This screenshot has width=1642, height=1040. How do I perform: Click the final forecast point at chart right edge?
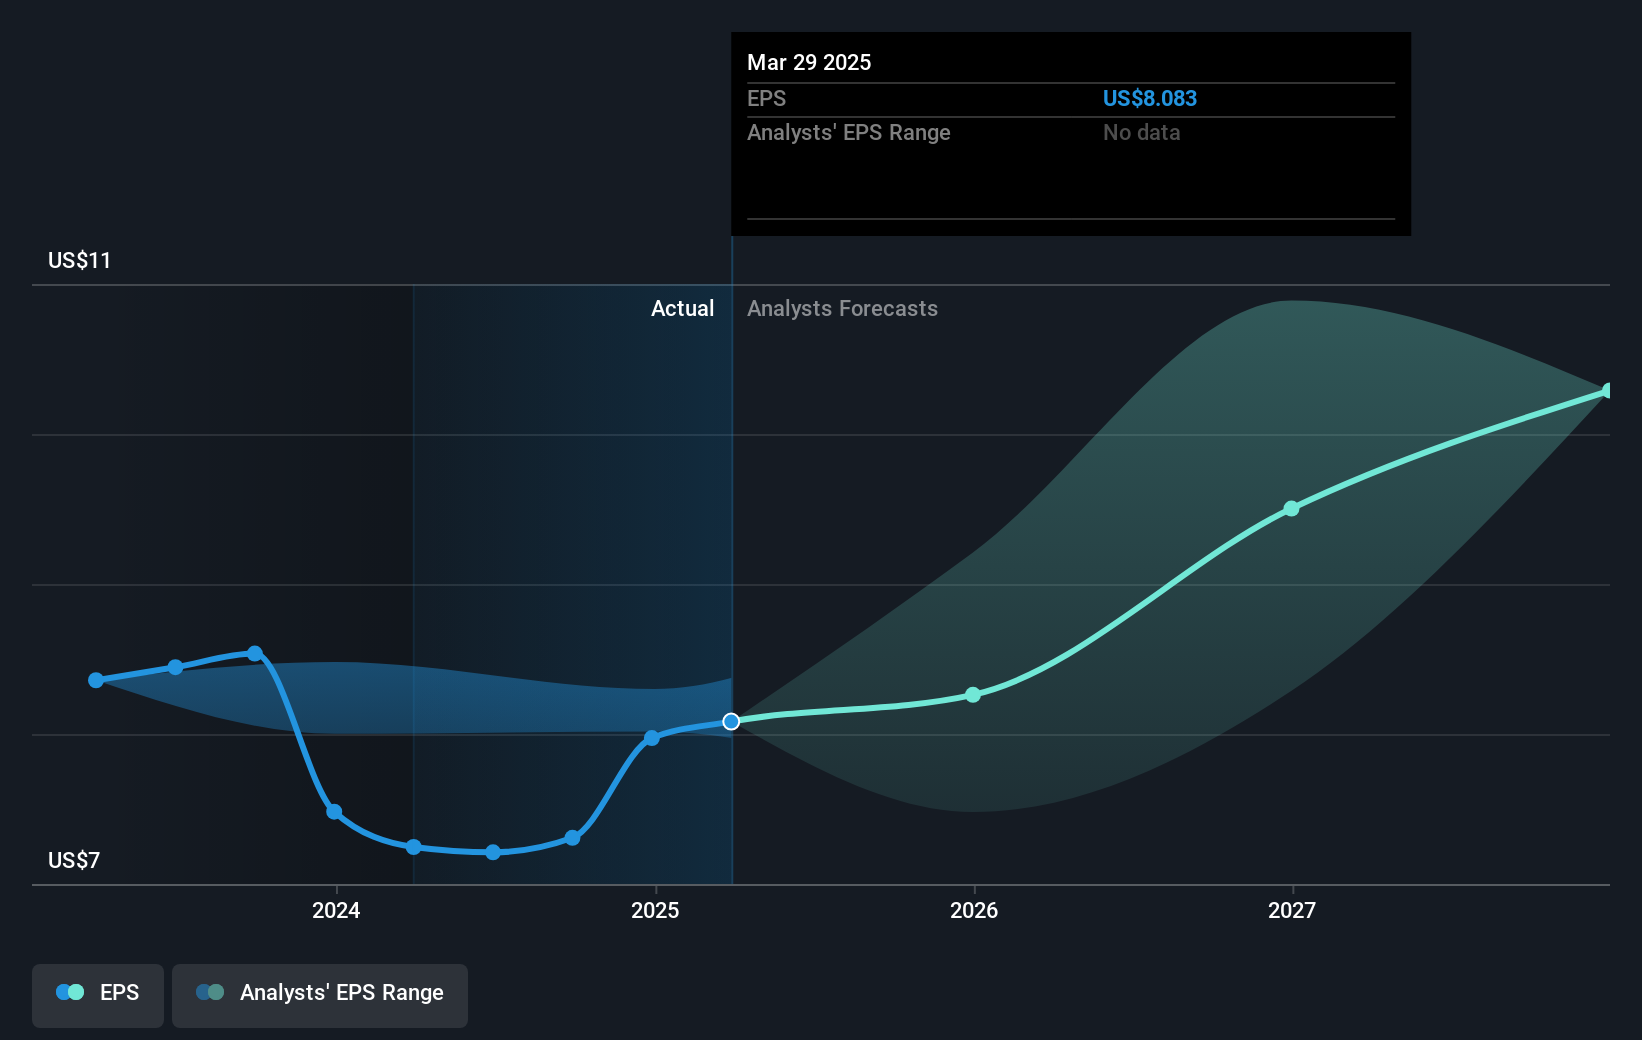[x=1607, y=390]
